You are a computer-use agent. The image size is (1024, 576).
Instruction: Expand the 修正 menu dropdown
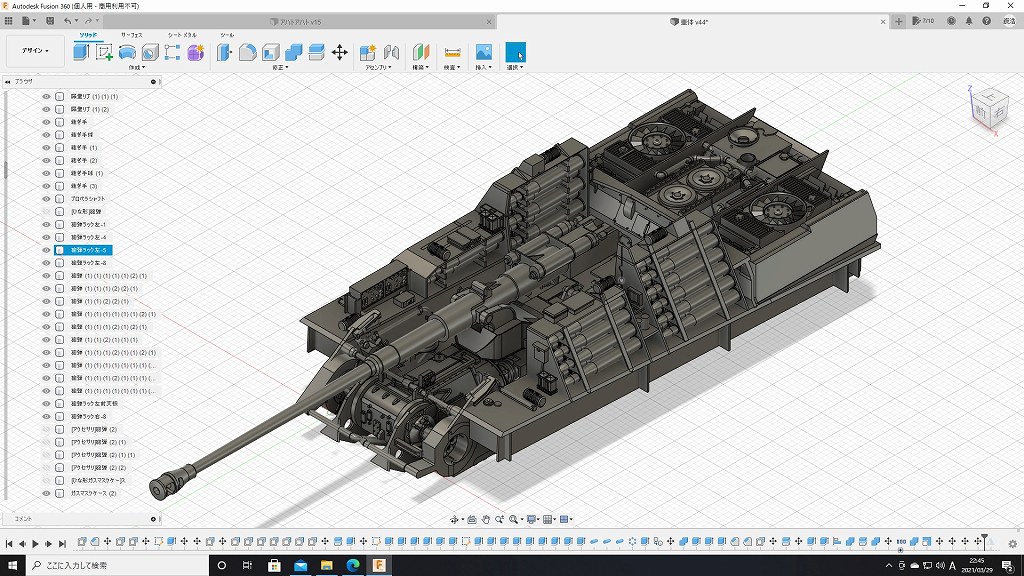tap(280, 68)
